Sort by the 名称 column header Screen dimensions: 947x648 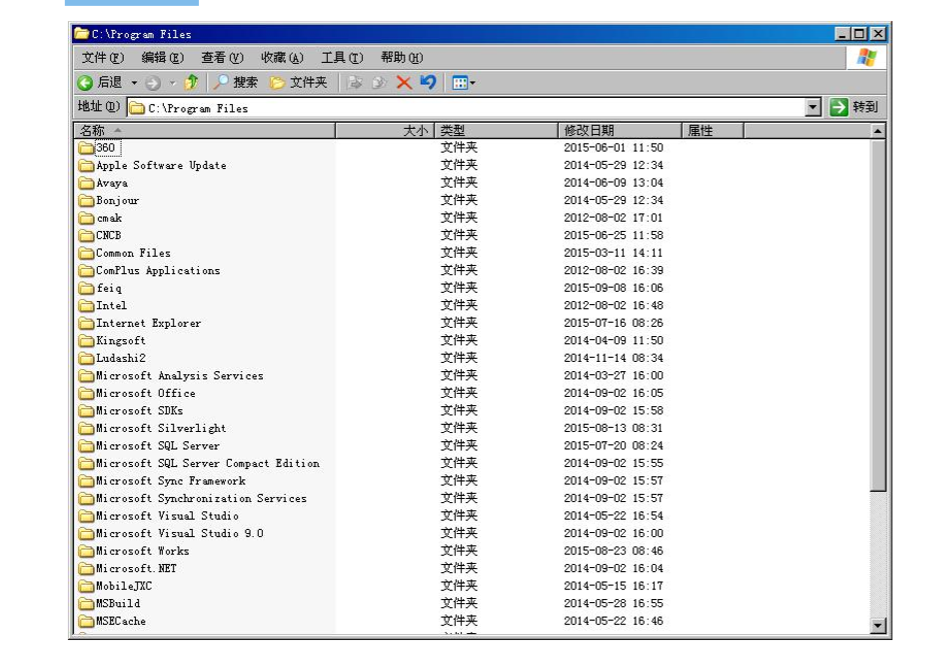pyautogui.click(x=204, y=130)
